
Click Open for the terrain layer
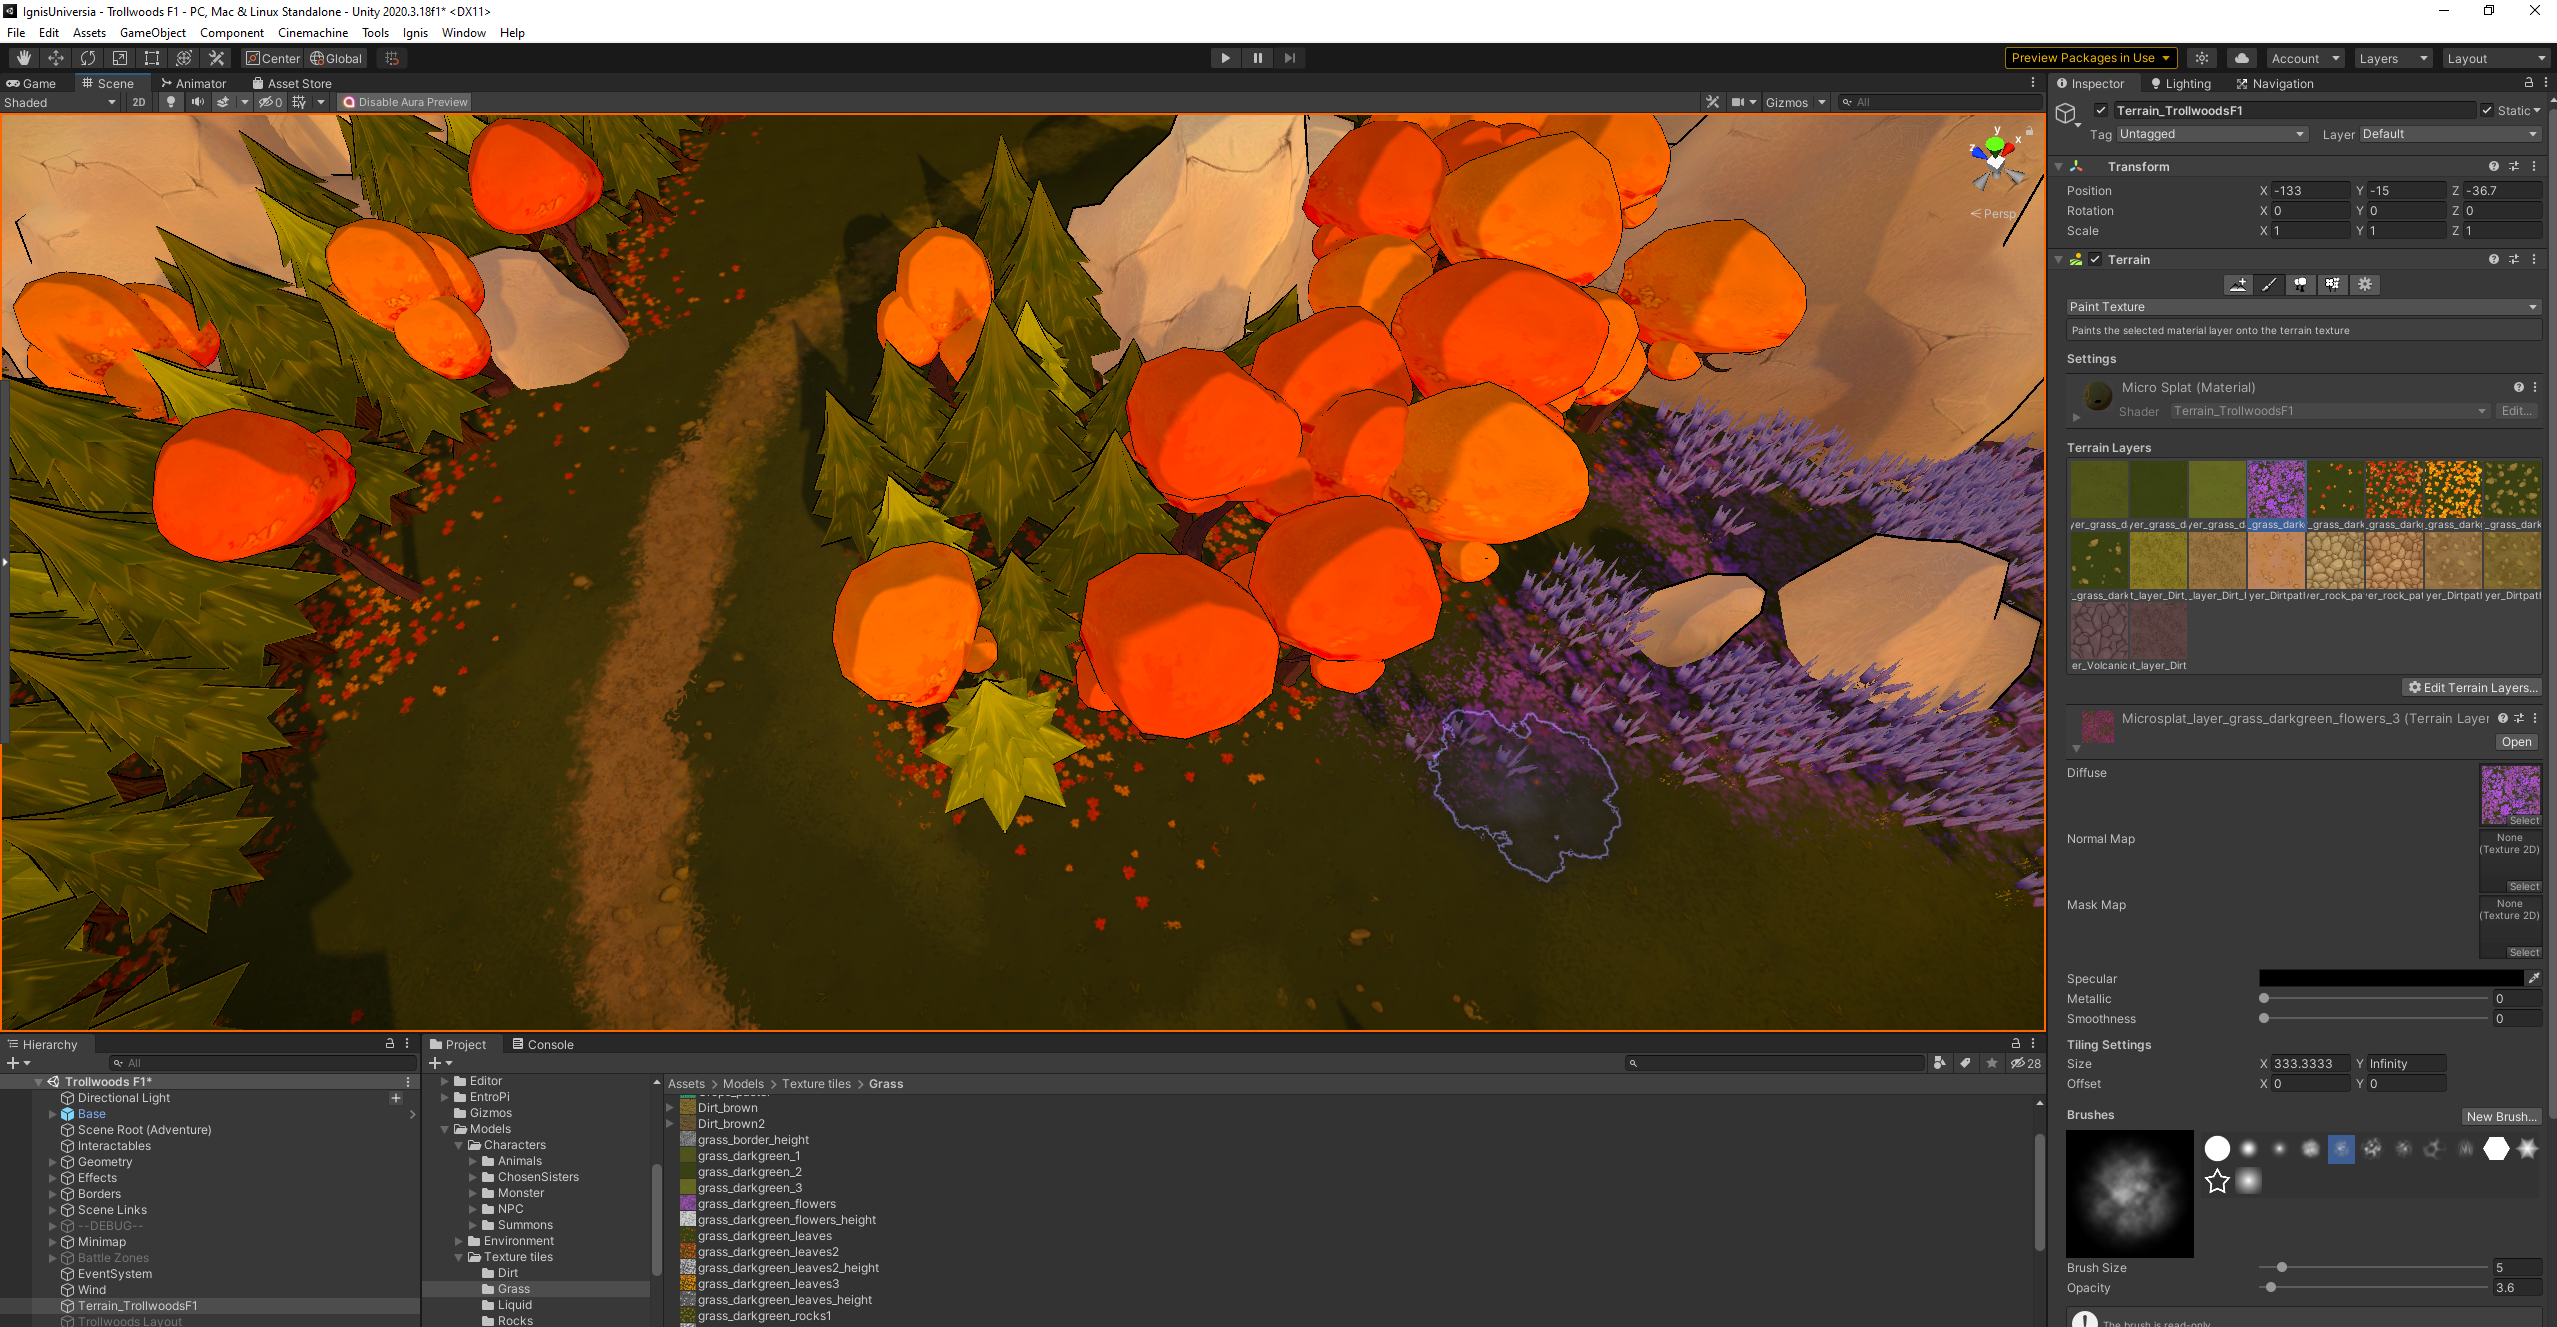click(x=2516, y=742)
